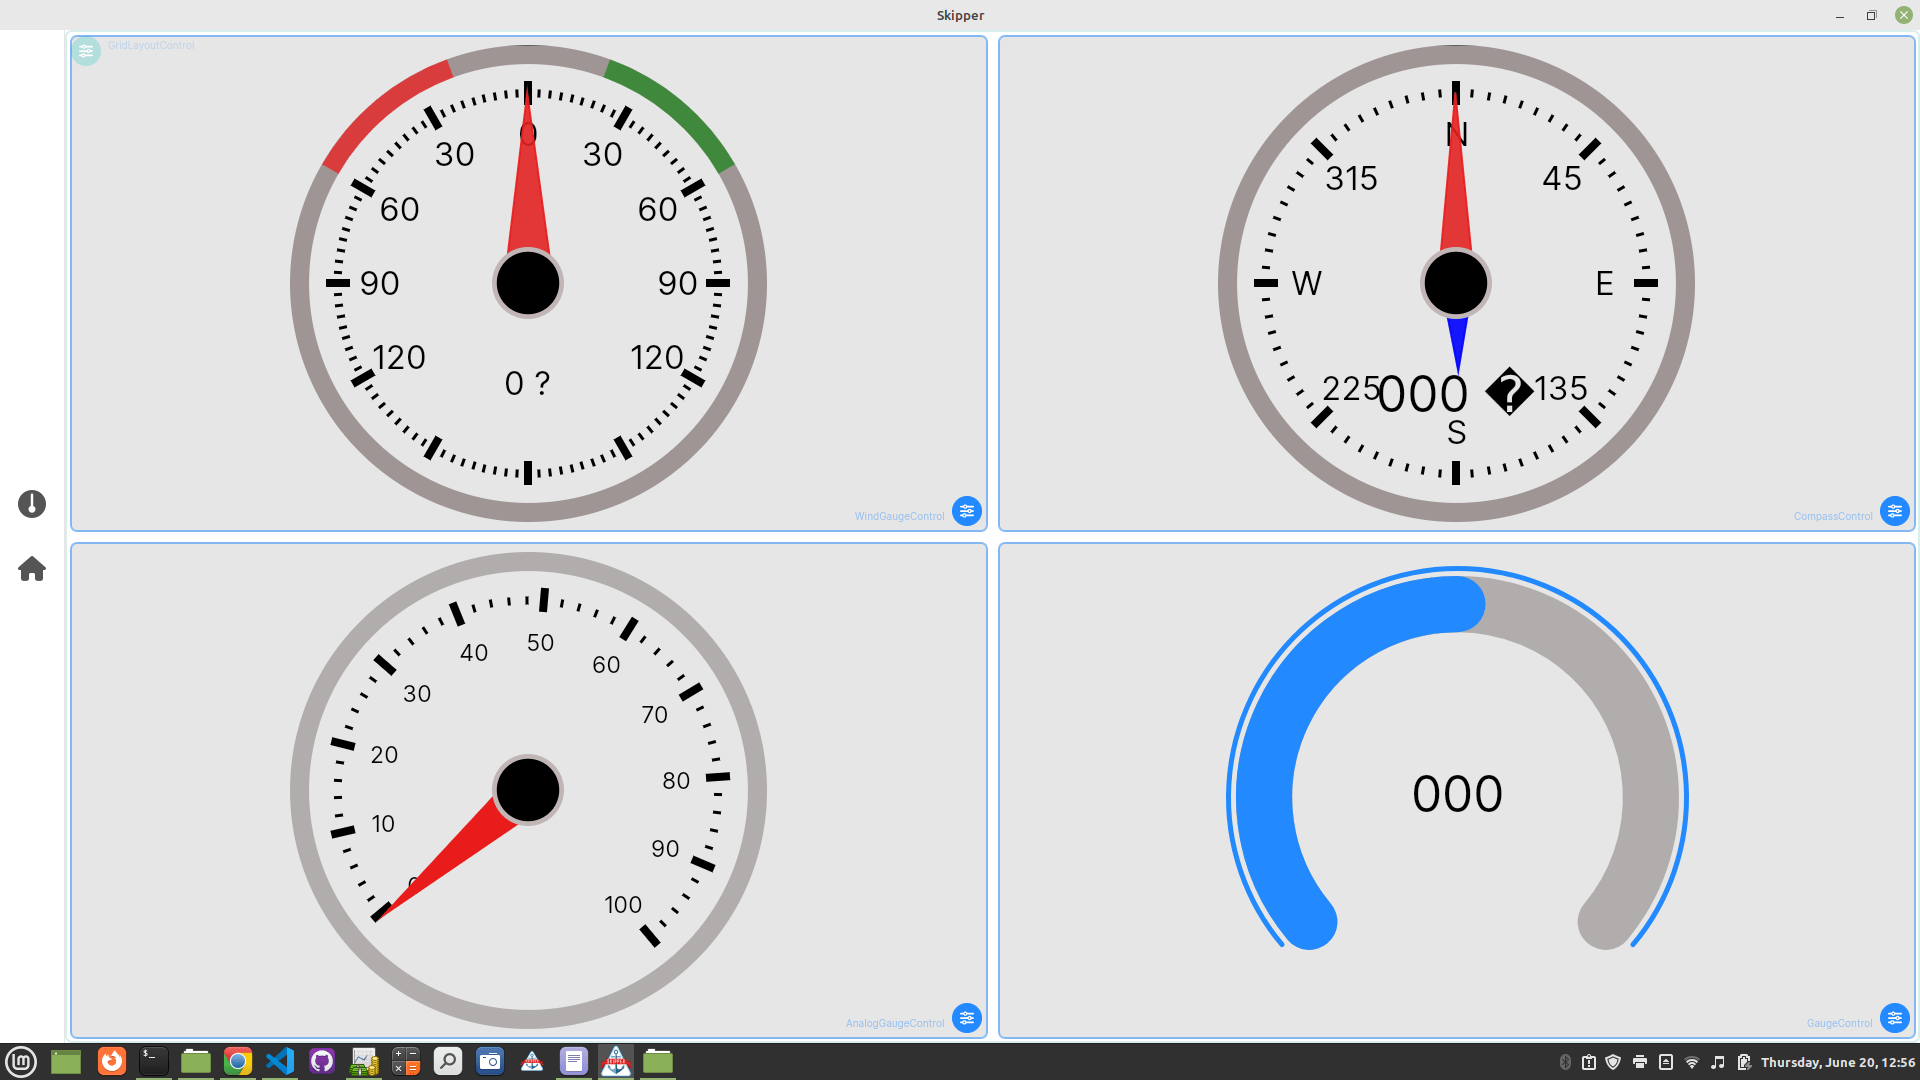Open CompassControl settings button
This screenshot has width=1920, height=1080.
click(x=1894, y=511)
